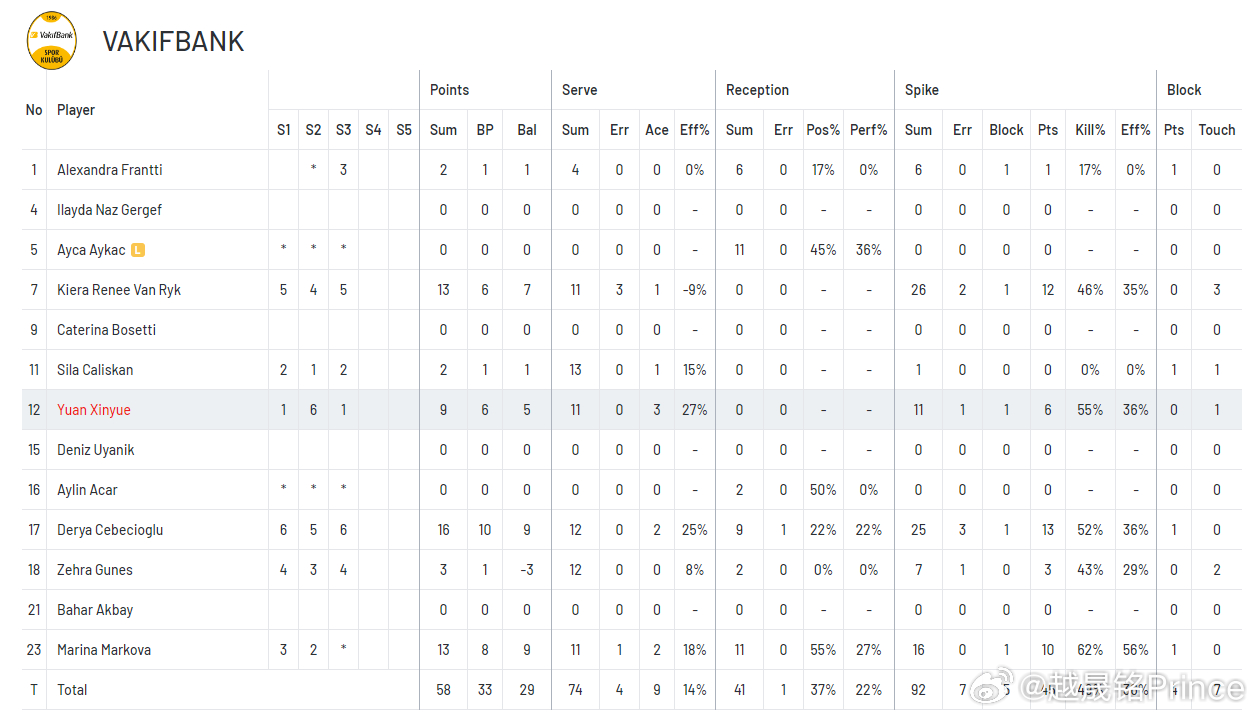
Task: Click the Points column group header
Action: pos(450,90)
